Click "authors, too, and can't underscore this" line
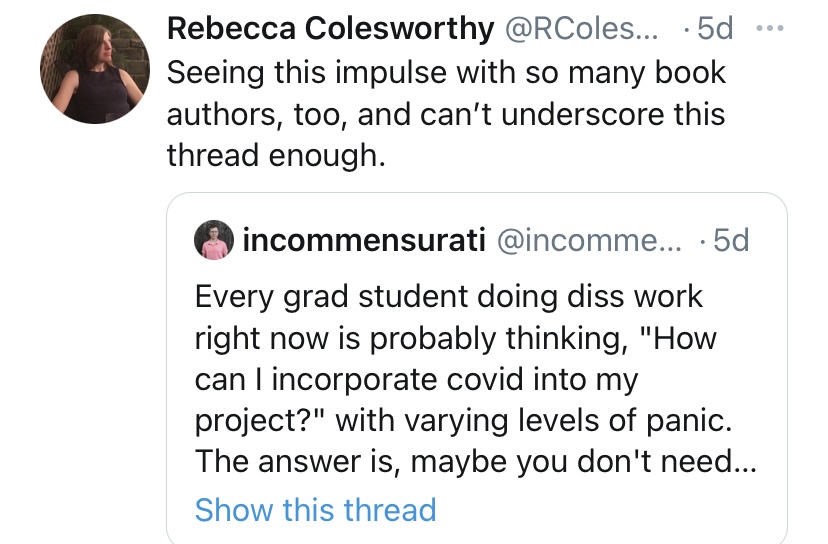 coord(445,115)
